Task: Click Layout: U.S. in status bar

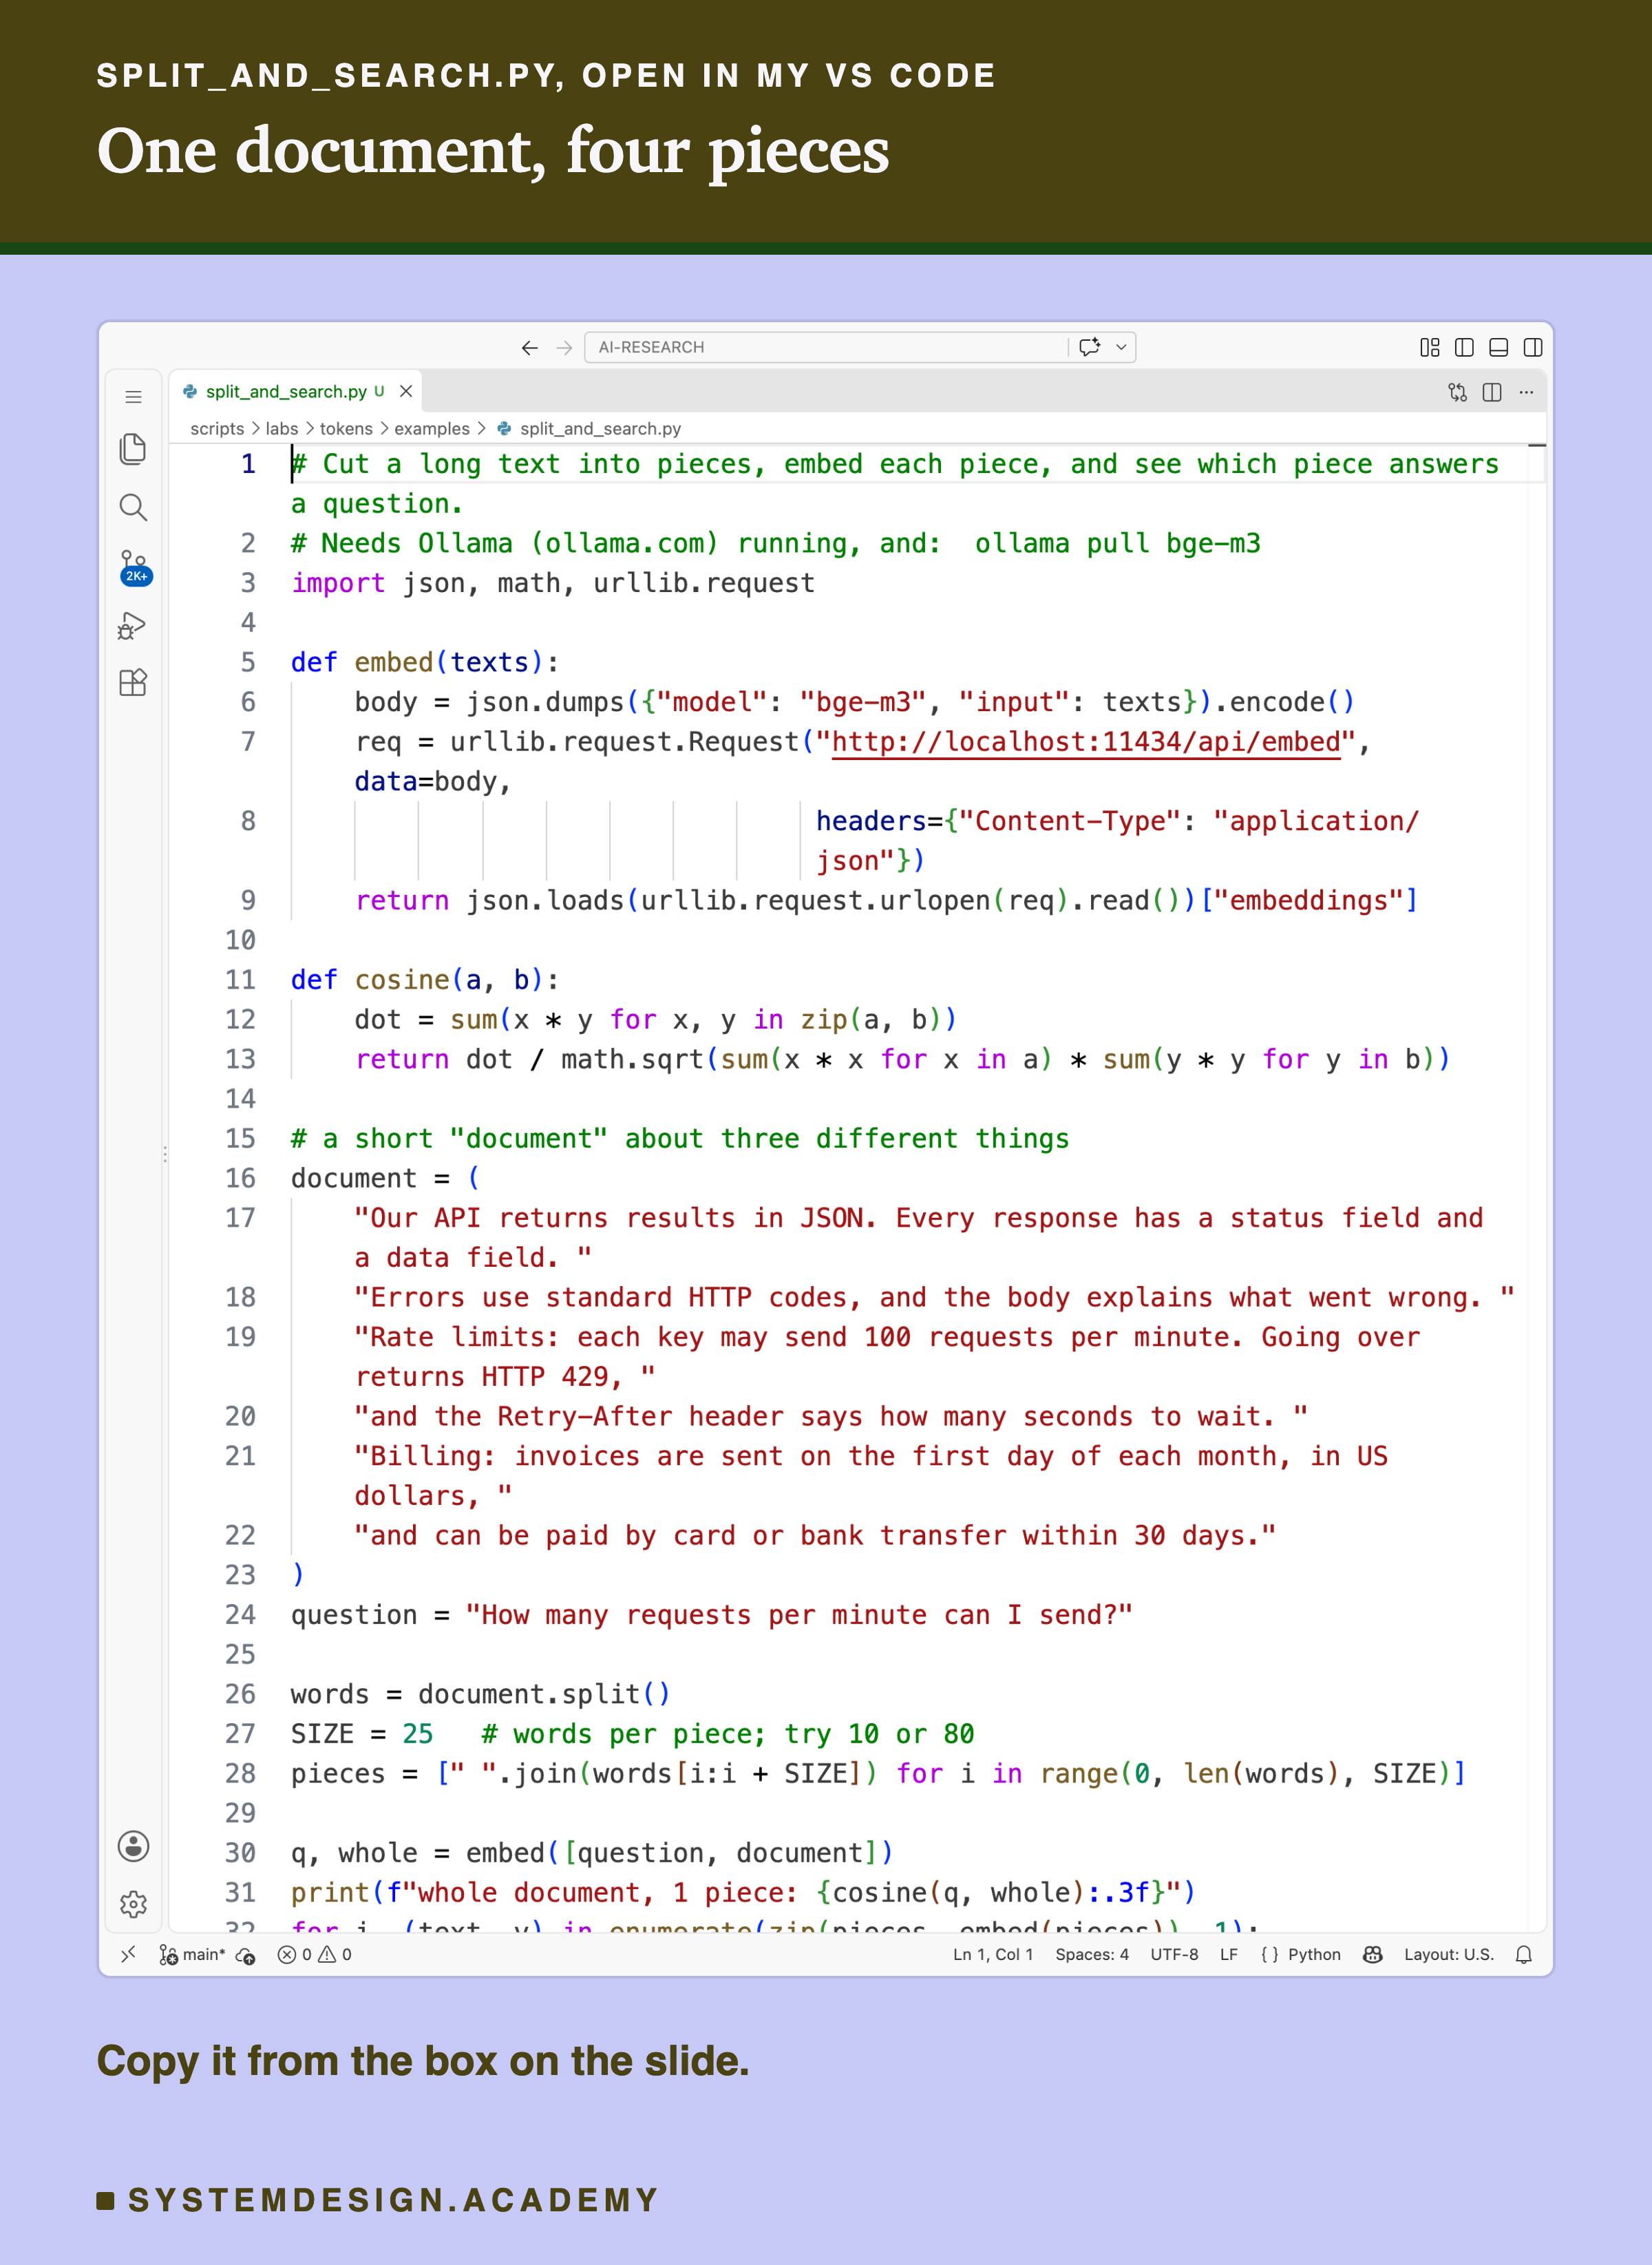Action: (x=1449, y=1954)
